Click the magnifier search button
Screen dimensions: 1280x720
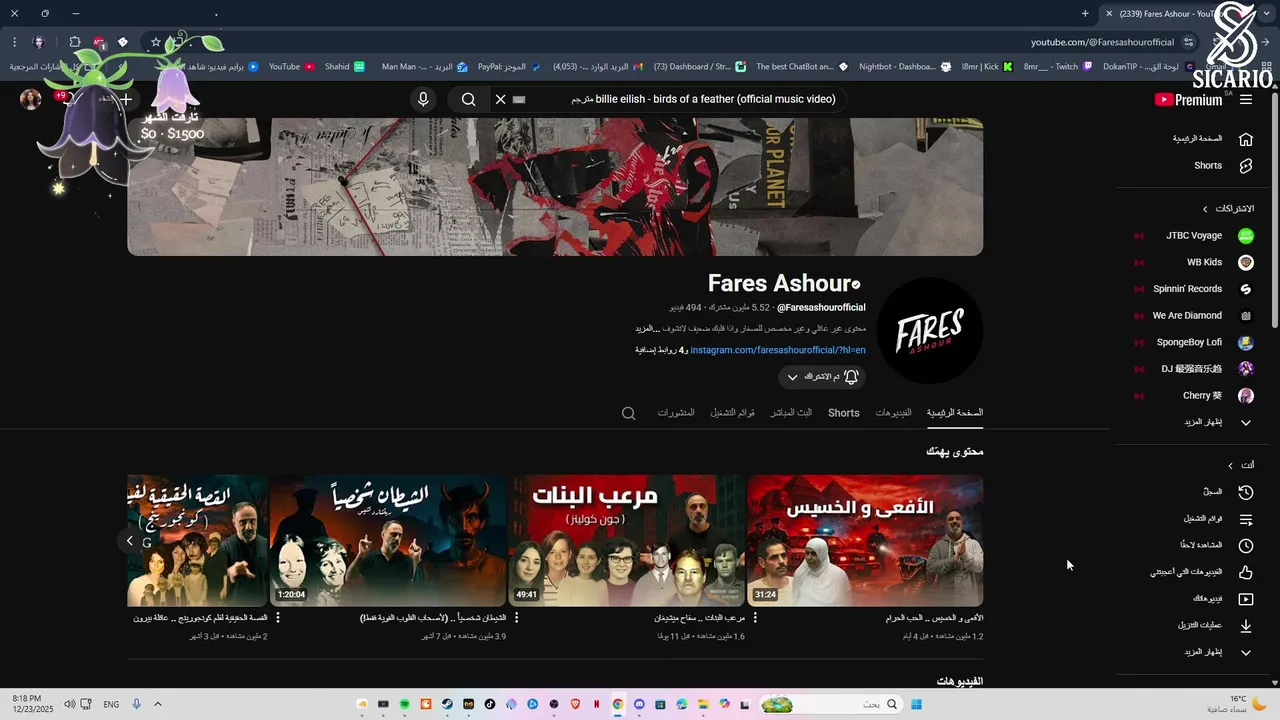coord(468,99)
